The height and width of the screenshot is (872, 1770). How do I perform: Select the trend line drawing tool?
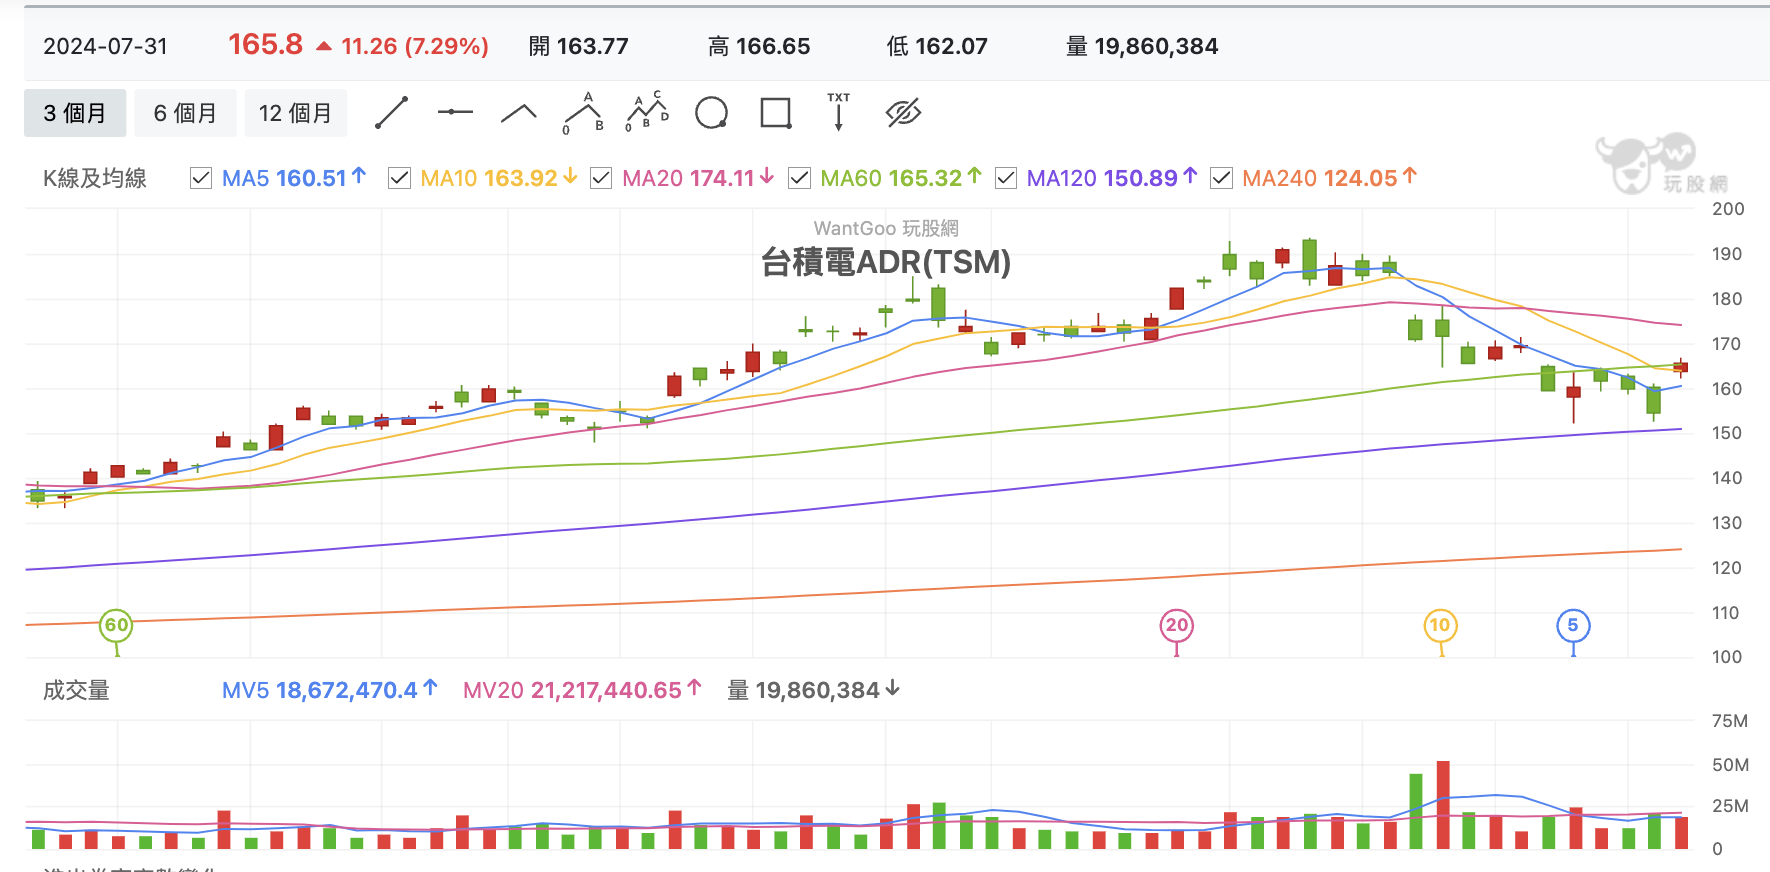(x=391, y=113)
